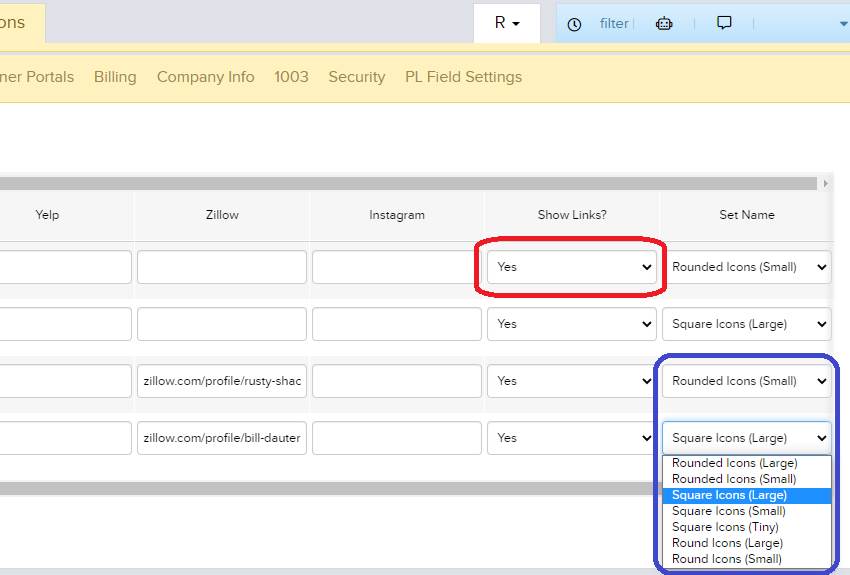Open the Company Info menu item
The width and height of the screenshot is (850, 575).
click(x=205, y=77)
